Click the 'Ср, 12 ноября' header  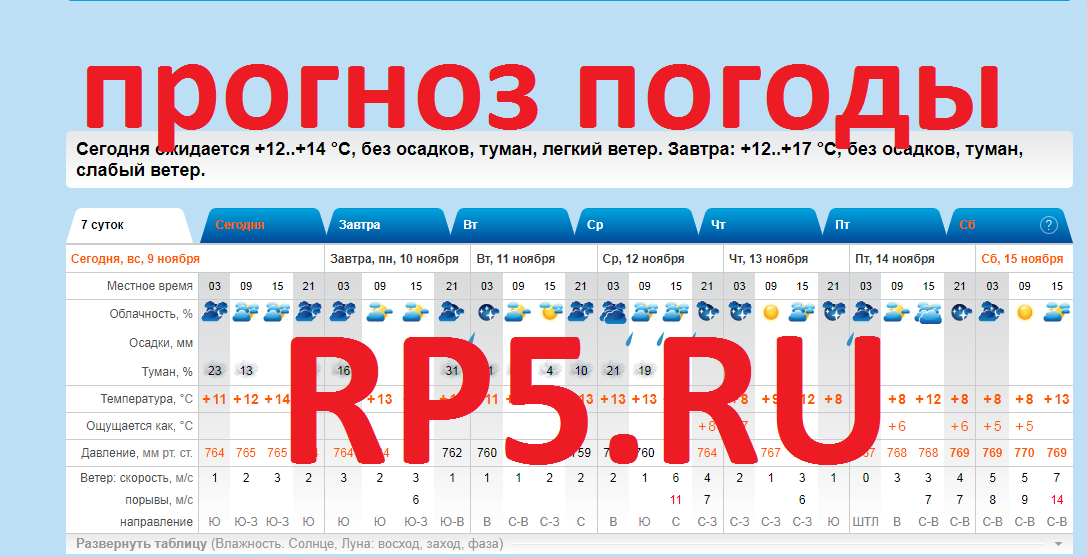pyautogui.click(x=643, y=259)
